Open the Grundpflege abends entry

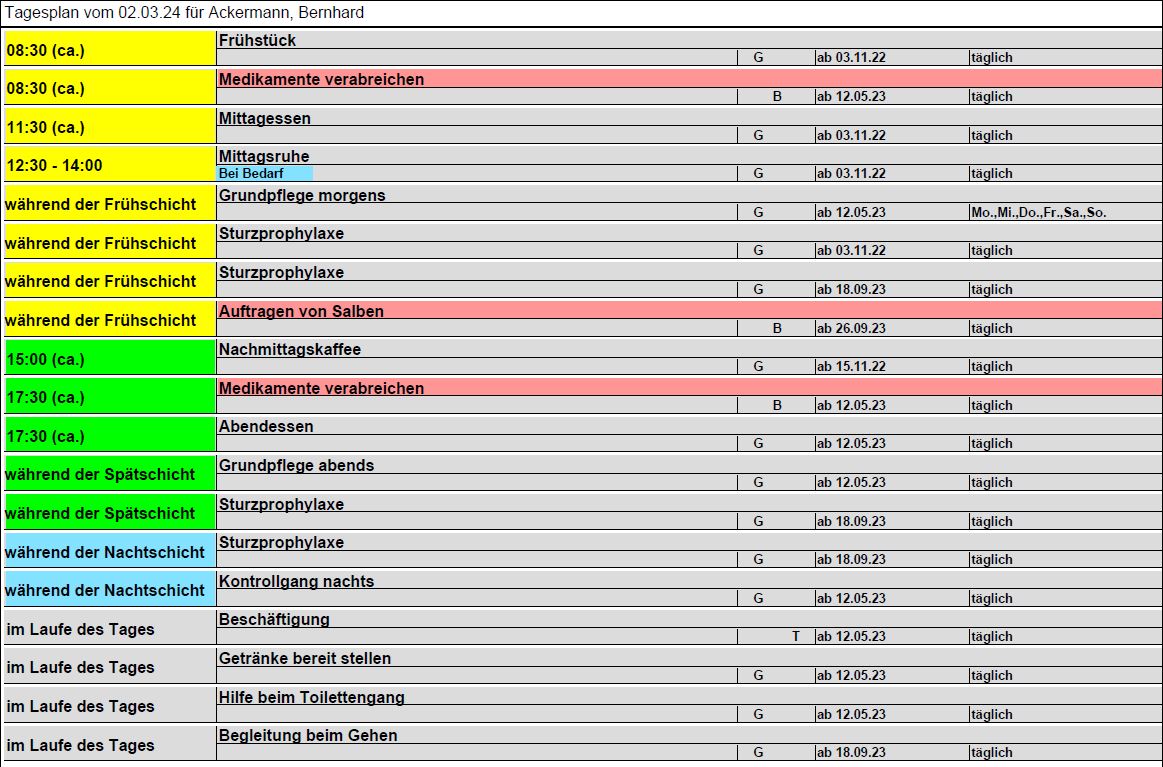click(x=296, y=465)
